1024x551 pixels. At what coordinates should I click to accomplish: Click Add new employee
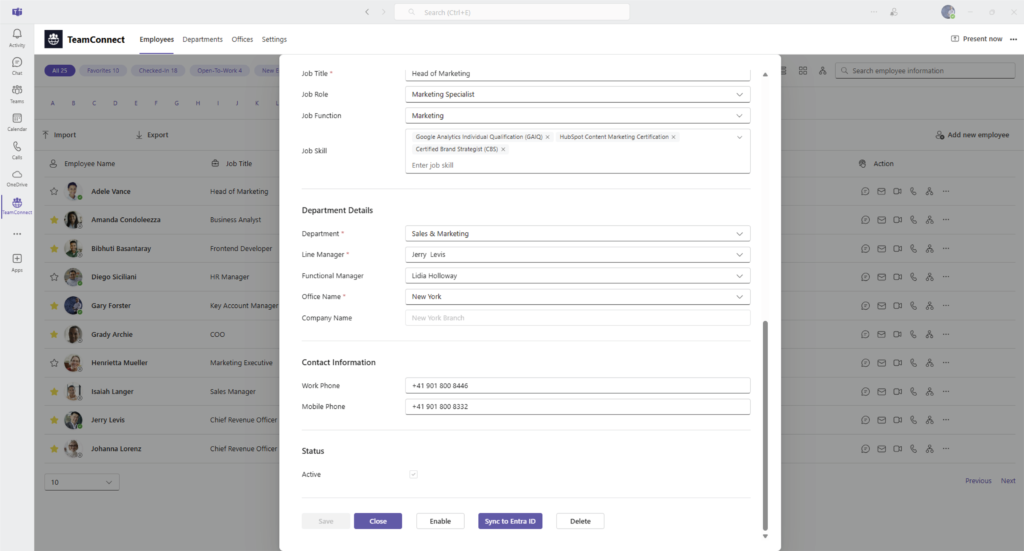[x=972, y=135]
